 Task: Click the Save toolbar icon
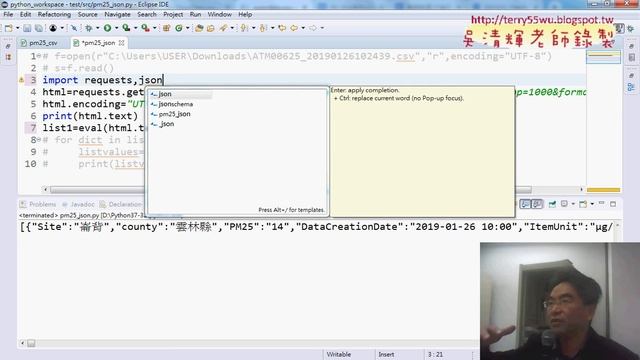[x=27, y=28]
